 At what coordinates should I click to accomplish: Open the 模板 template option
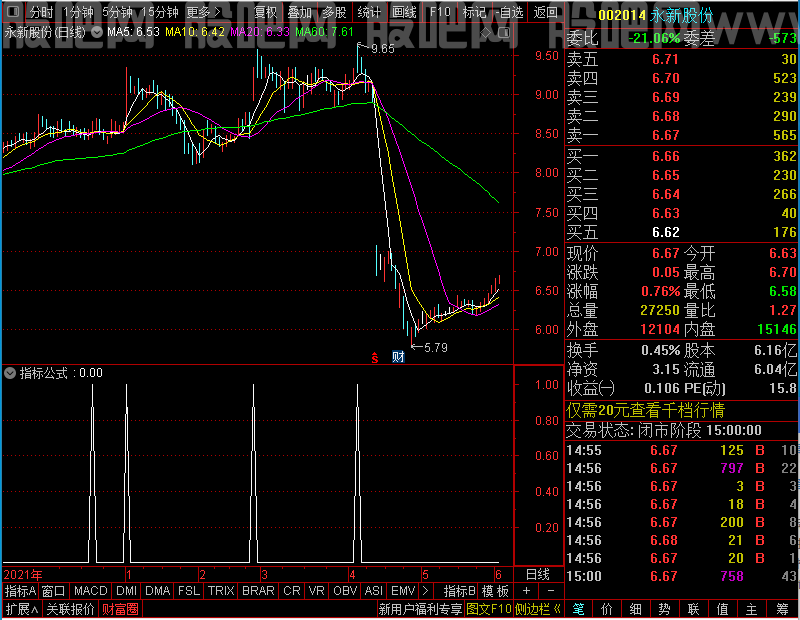[495, 591]
